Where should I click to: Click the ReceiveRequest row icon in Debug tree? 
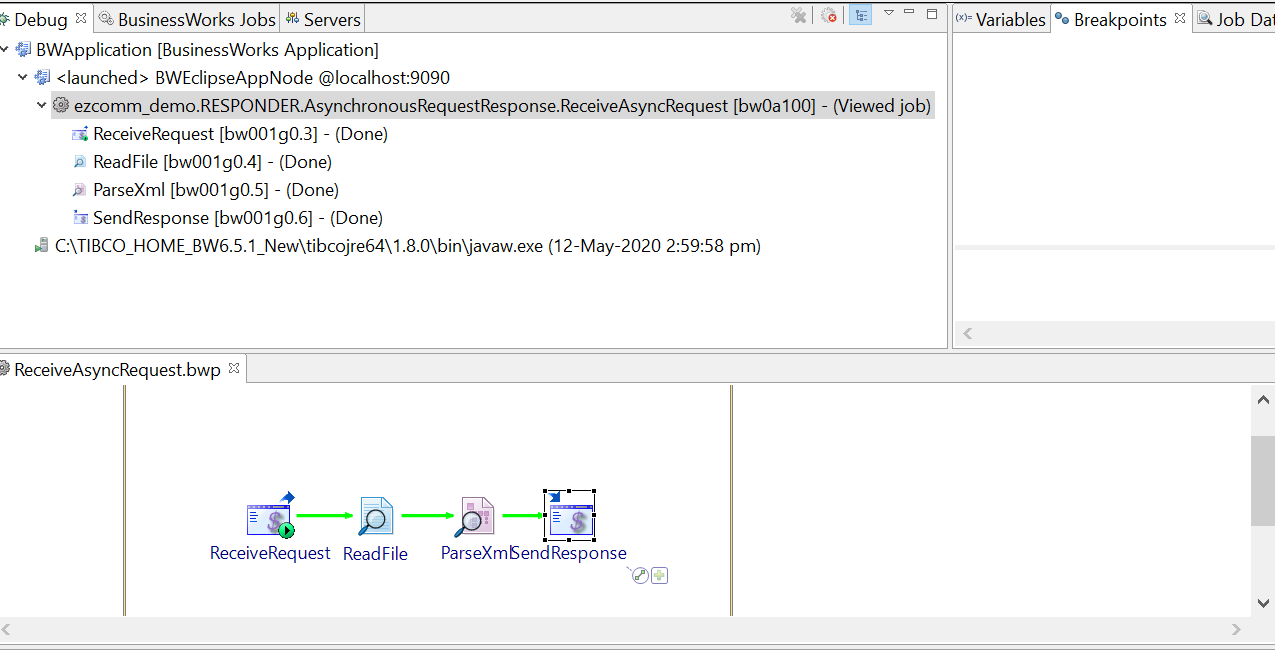coord(80,133)
